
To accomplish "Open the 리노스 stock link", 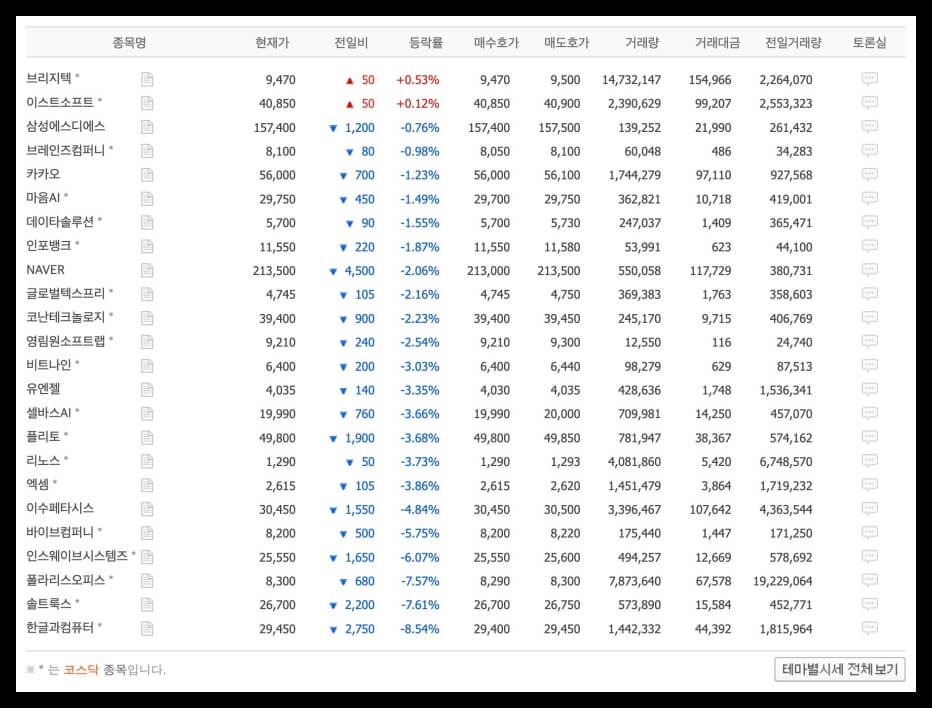I will tap(43, 461).
